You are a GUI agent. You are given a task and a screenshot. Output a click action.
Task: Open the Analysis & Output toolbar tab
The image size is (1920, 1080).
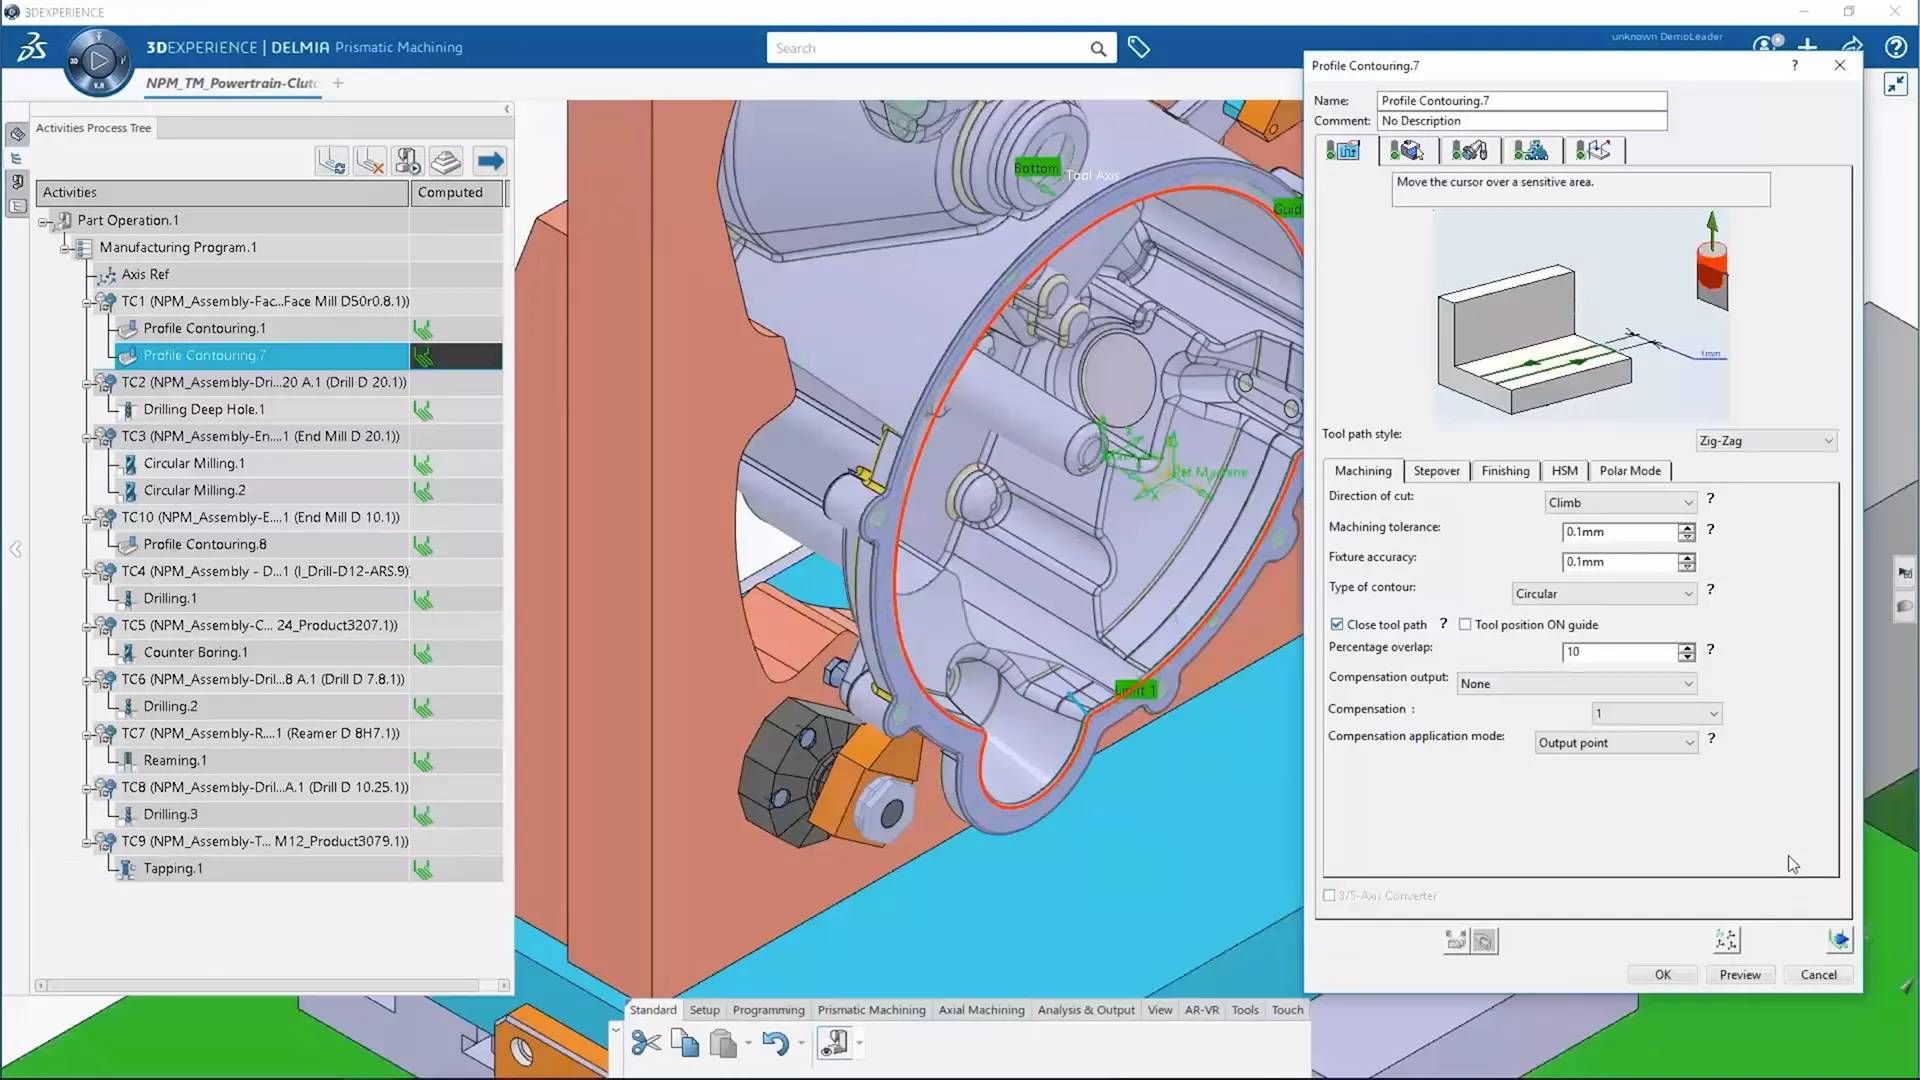point(1086,1010)
